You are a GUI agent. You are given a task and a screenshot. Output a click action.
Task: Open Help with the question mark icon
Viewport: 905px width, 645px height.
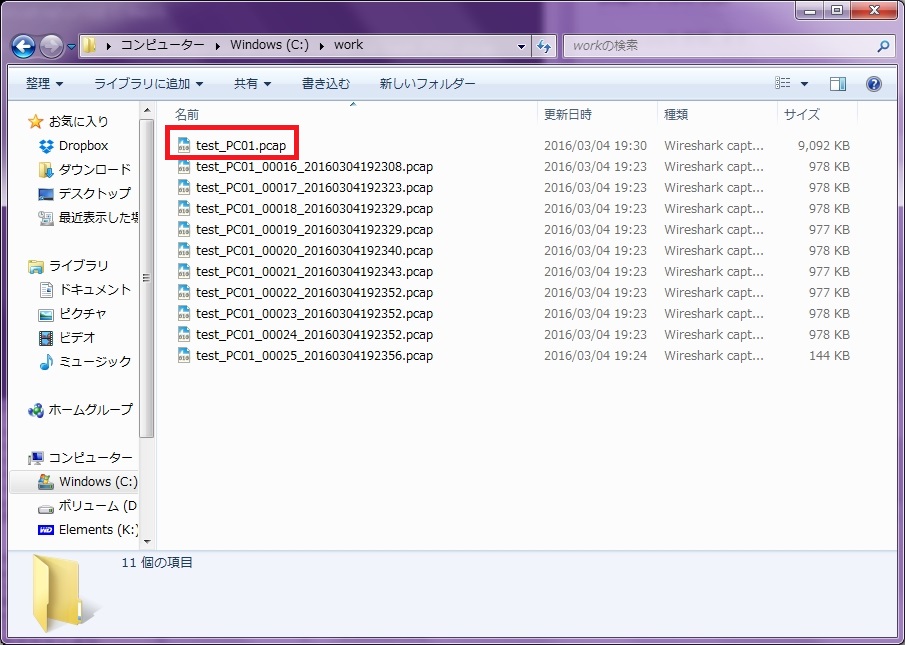tap(874, 84)
